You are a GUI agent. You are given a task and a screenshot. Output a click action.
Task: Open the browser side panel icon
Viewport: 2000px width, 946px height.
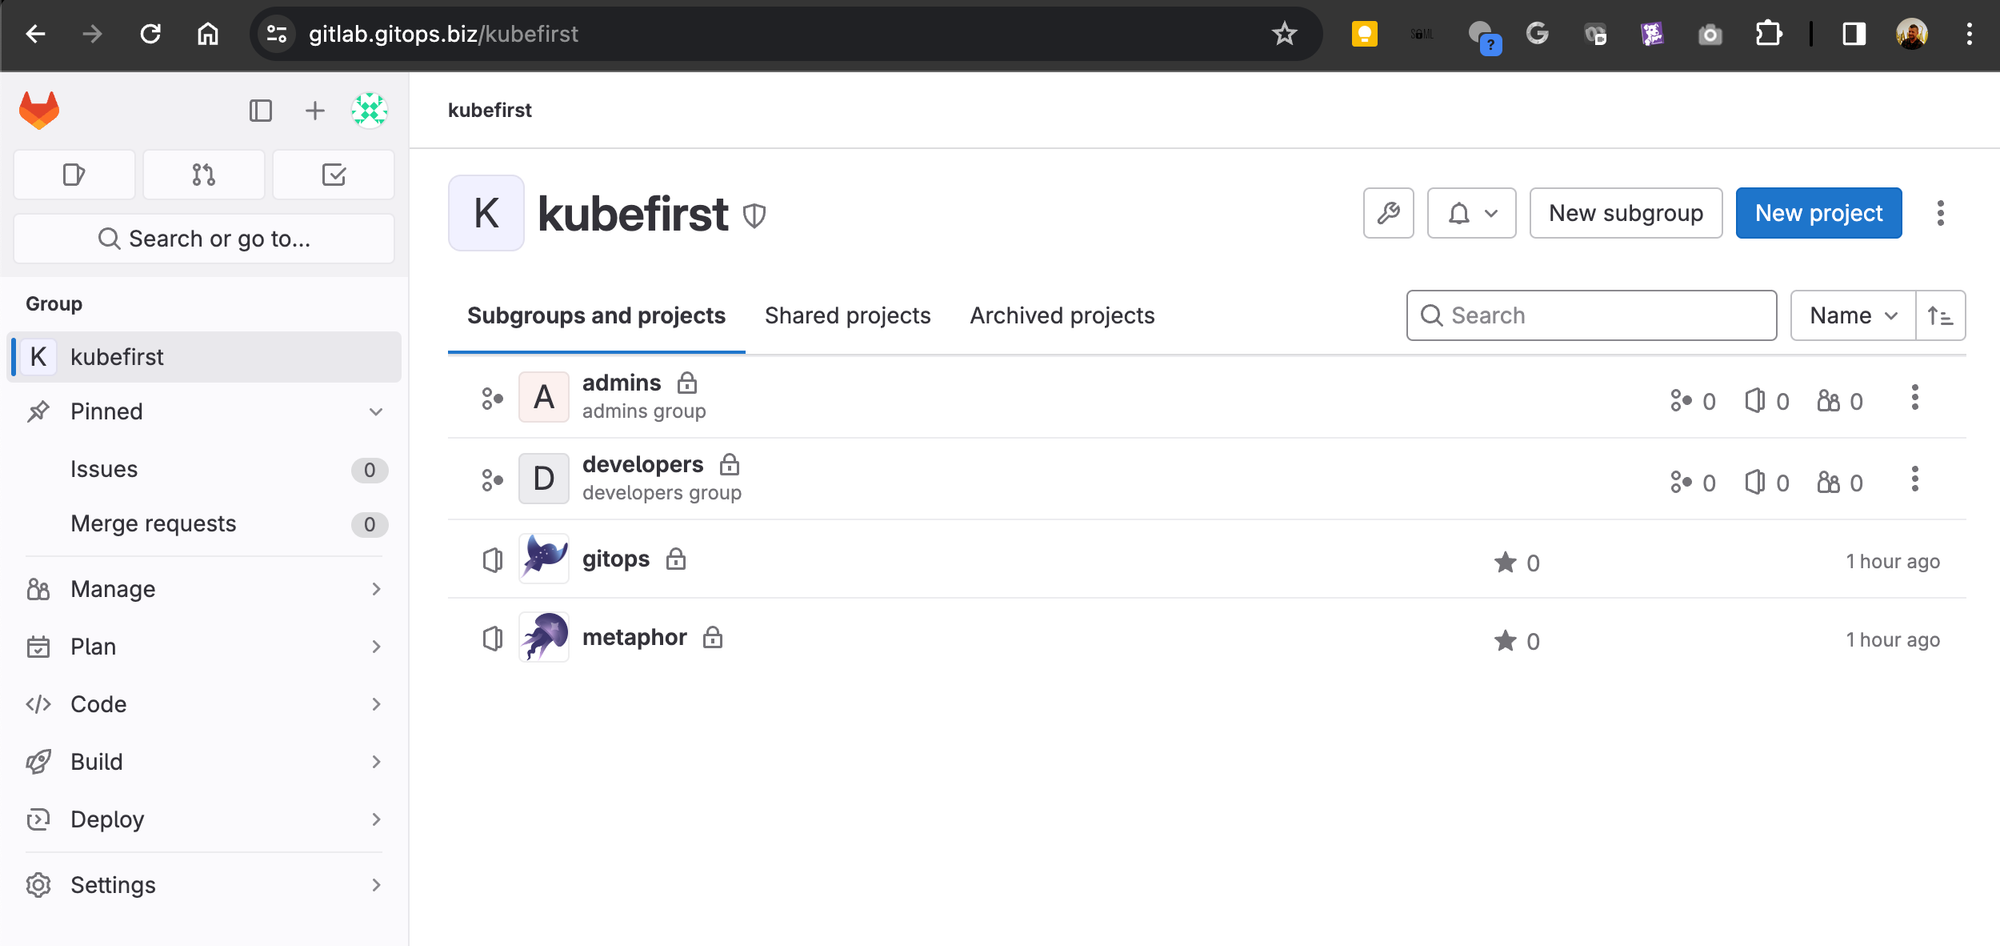click(1854, 34)
